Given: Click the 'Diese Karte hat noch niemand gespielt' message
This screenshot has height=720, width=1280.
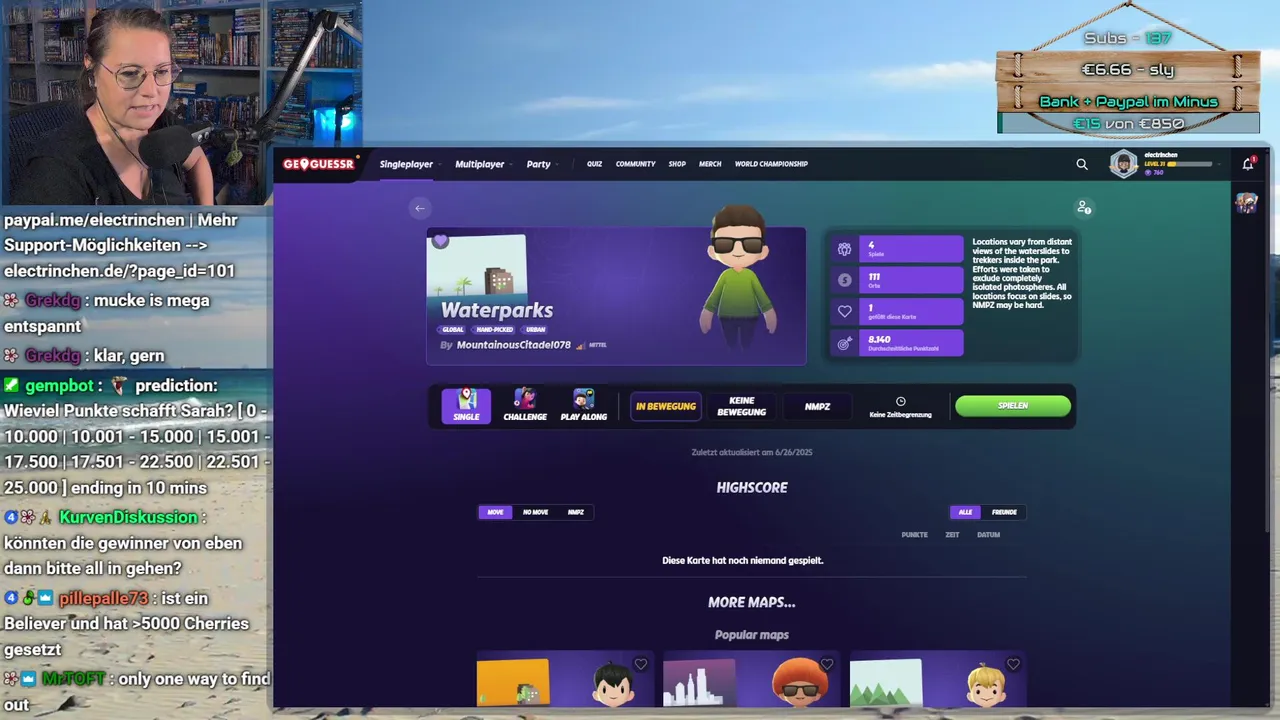Looking at the screenshot, I should (x=743, y=560).
